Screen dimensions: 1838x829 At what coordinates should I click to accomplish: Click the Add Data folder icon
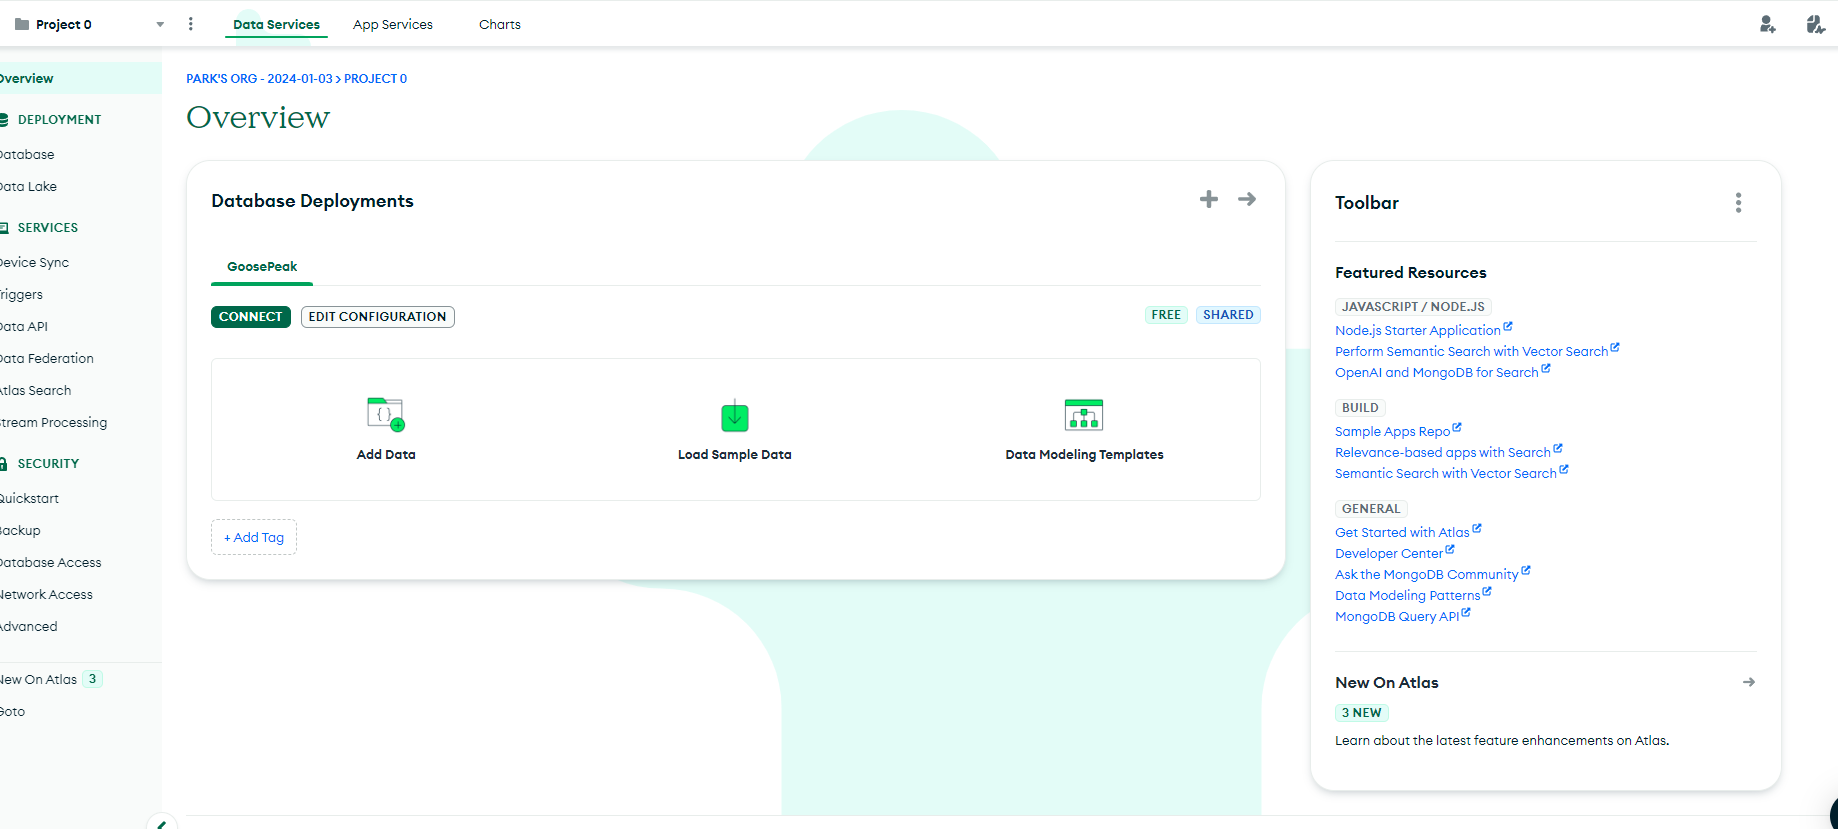(385, 414)
